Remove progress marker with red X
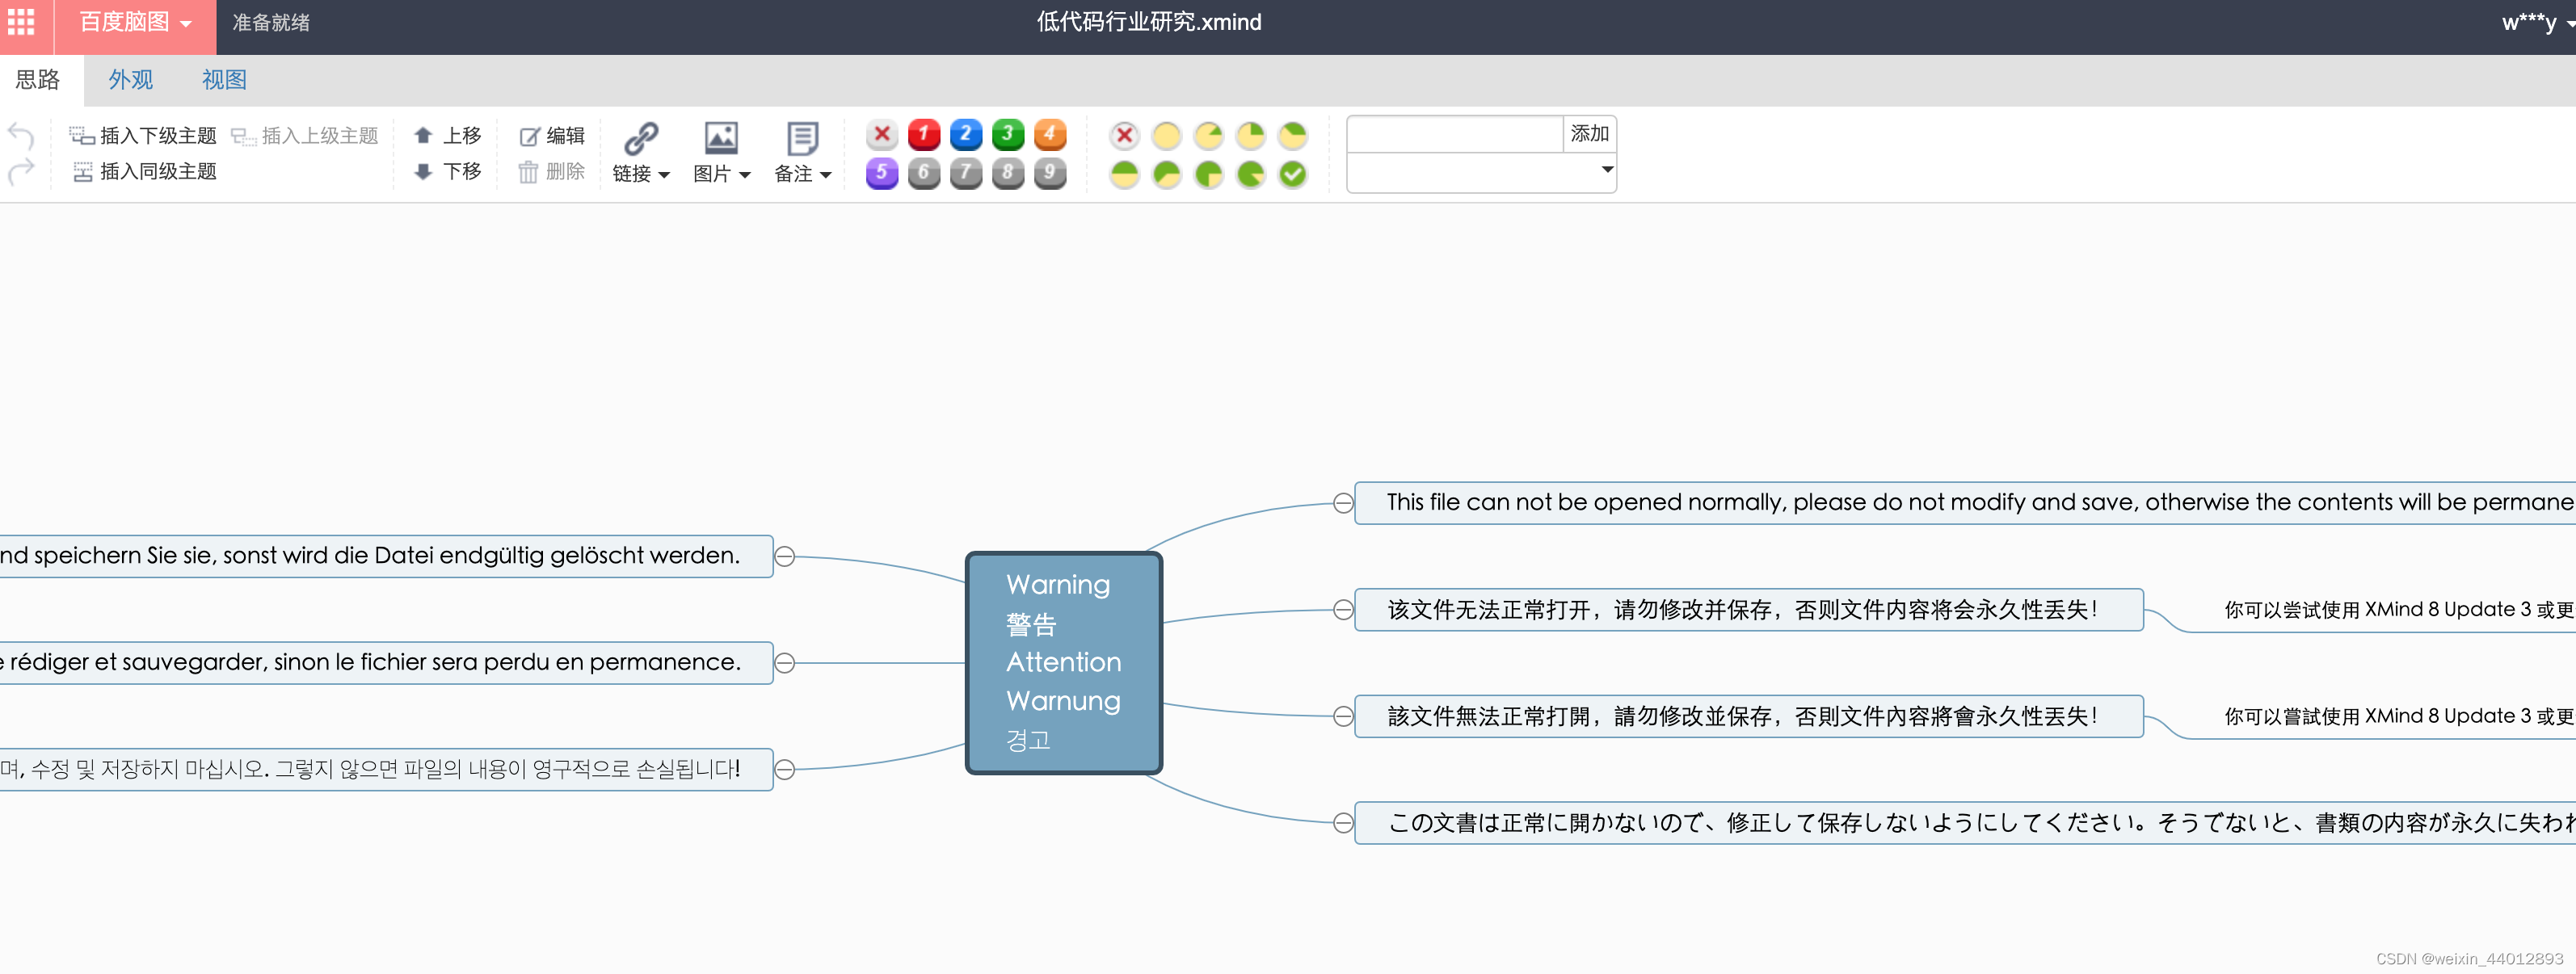 [x=1124, y=135]
